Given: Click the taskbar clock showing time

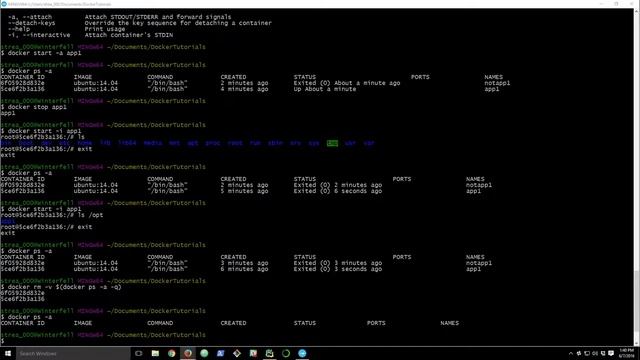Looking at the screenshot, I should (x=627, y=353).
